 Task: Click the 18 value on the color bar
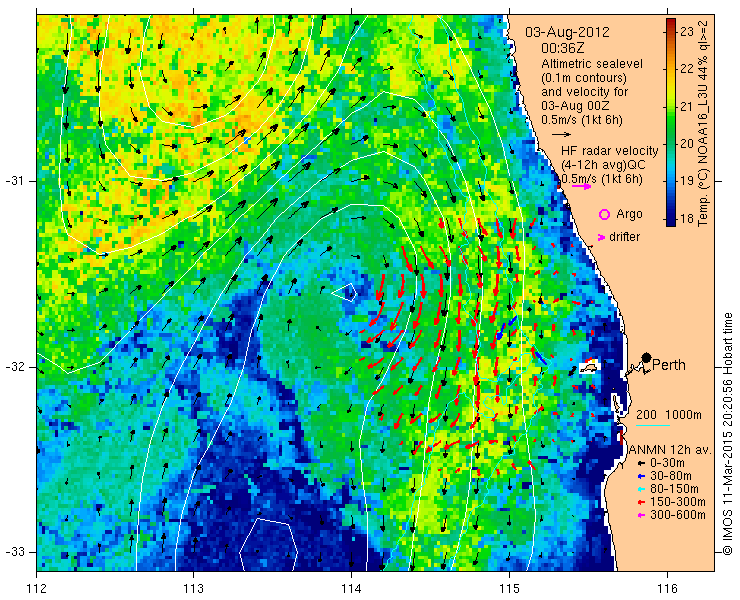pyautogui.click(x=688, y=219)
